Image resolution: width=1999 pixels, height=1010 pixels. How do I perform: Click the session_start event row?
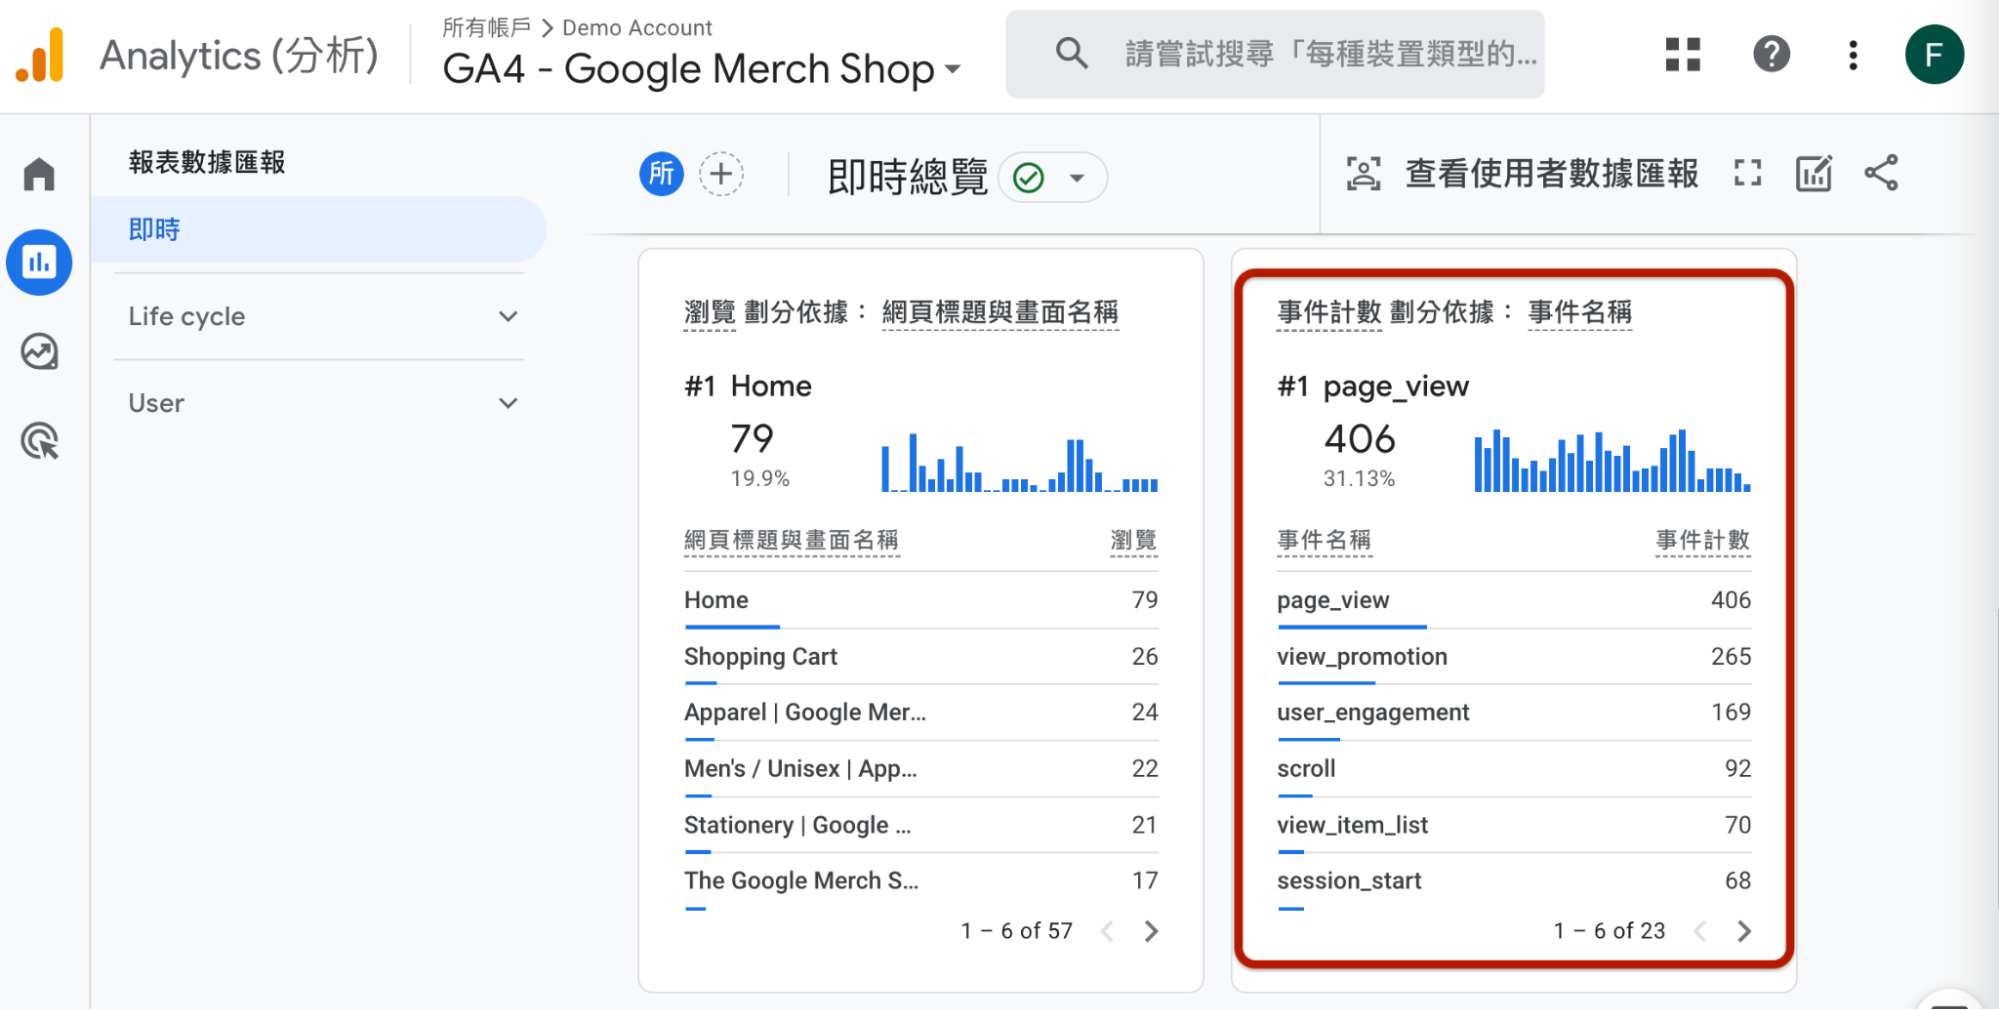1514,881
